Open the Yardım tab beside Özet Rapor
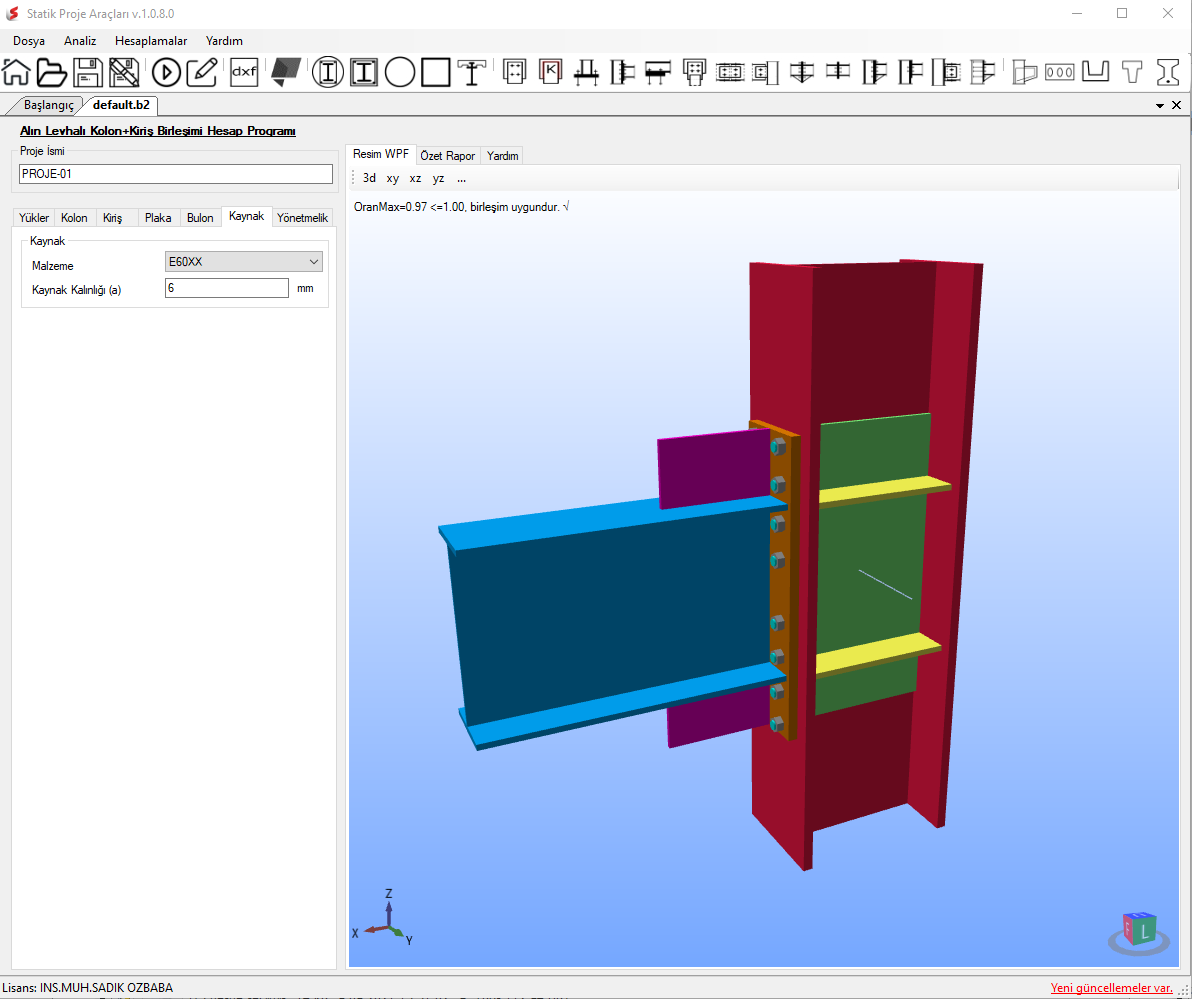Screen dimensions: 1192x999 tap(502, 155)
